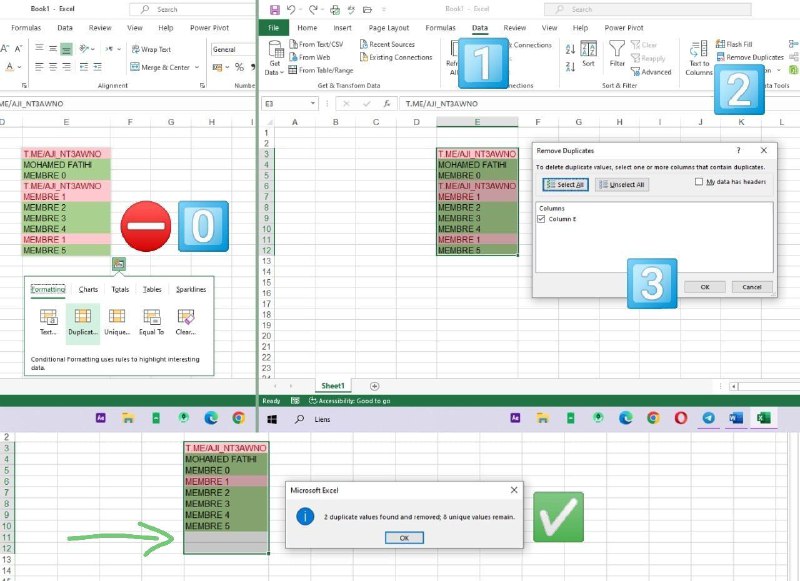Open Recent Sources
The image size is (800, 581).
click(387, 44)
